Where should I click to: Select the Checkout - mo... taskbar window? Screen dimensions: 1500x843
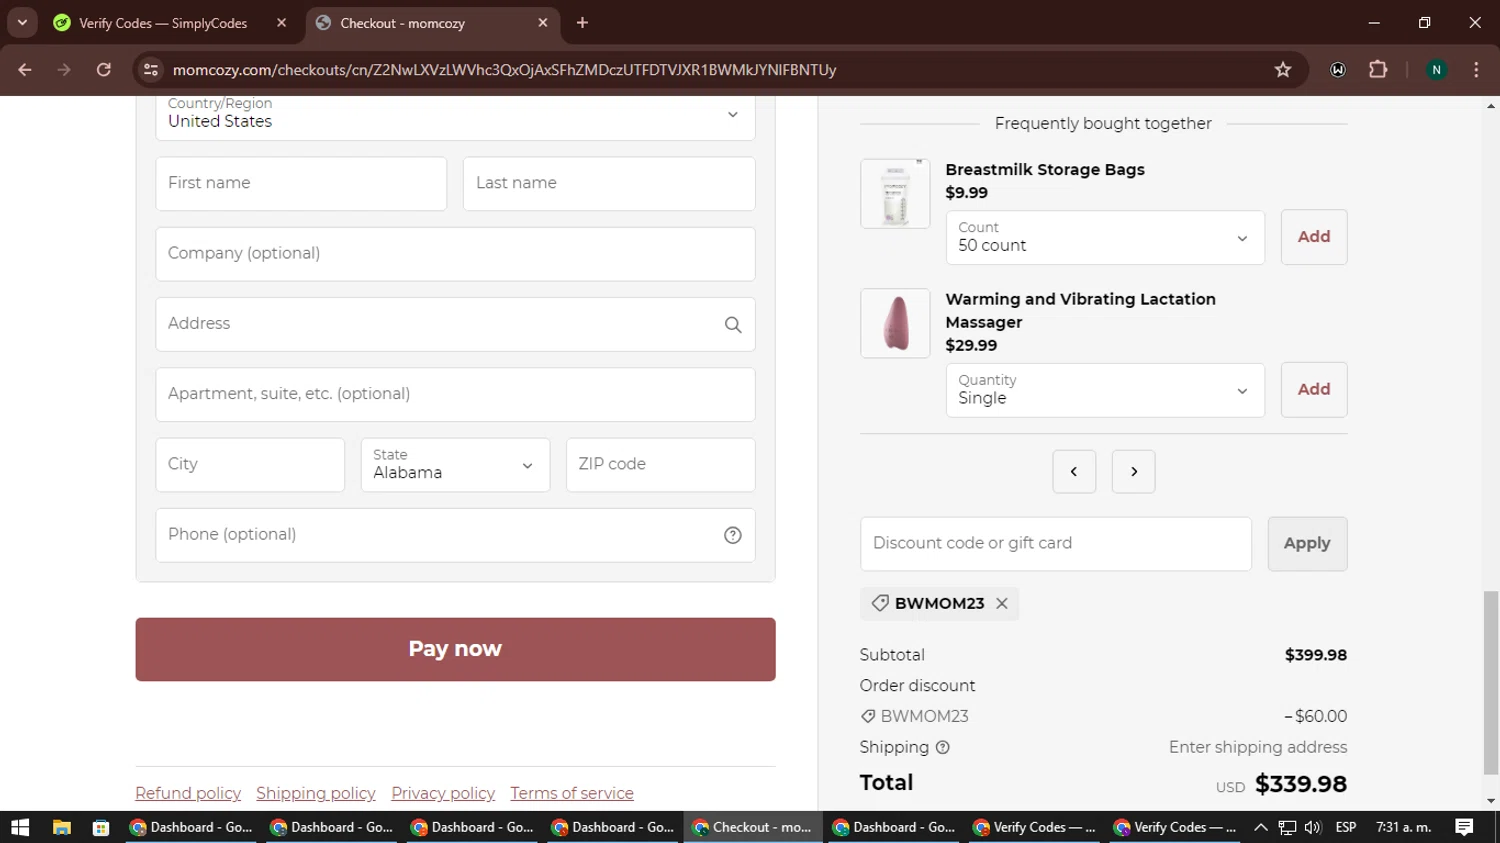pyautogui.click(x=753, y=827)
